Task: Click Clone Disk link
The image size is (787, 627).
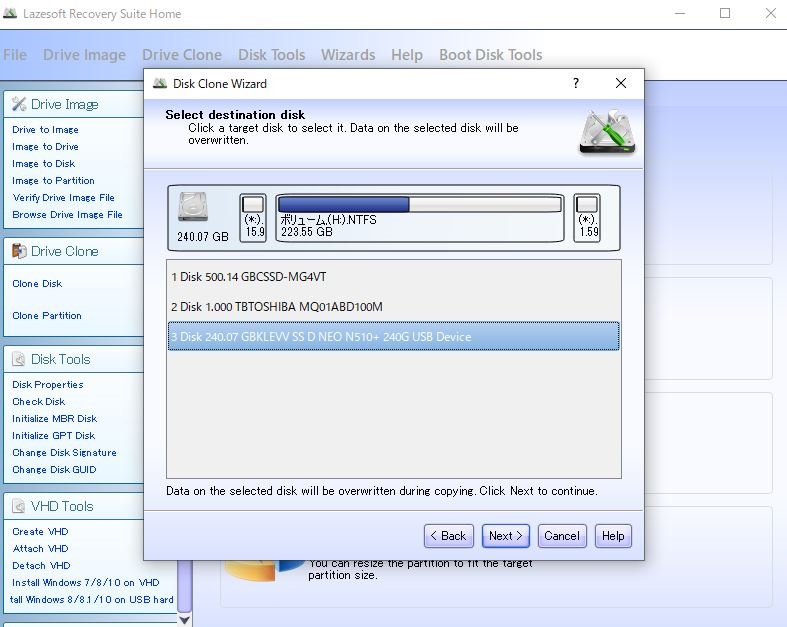Action: [37, 284]
